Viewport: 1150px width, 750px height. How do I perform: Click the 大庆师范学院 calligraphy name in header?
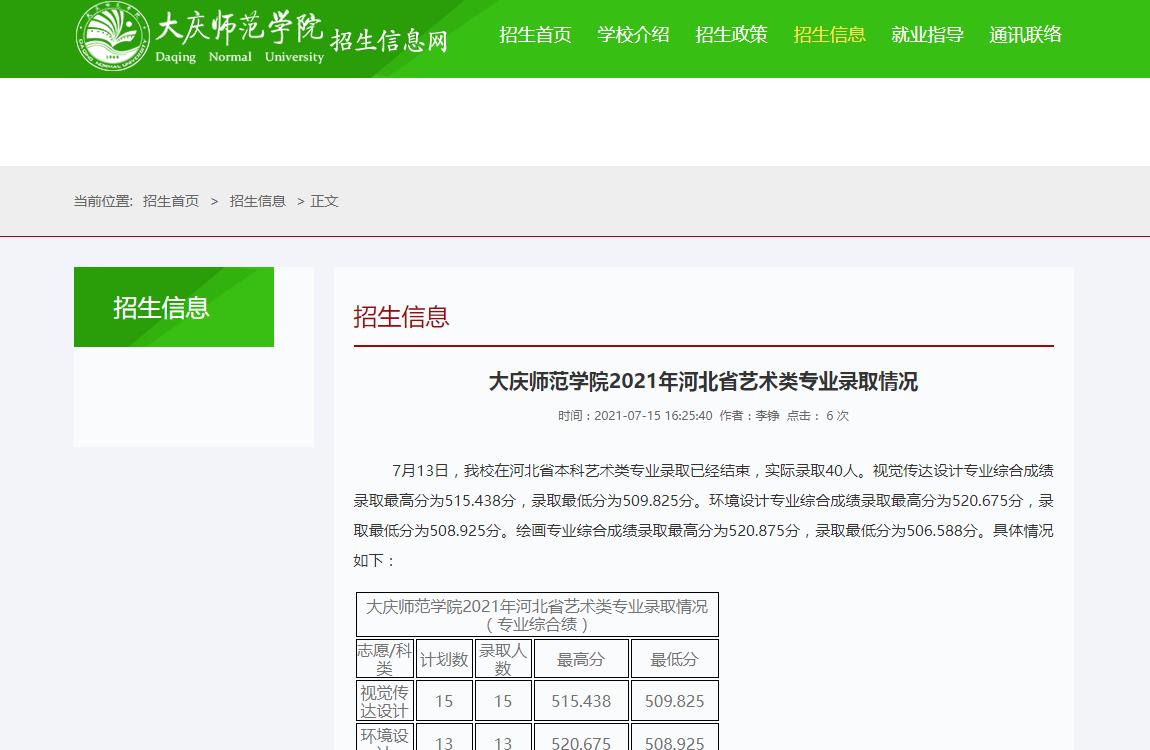click(x=239, y=28)
